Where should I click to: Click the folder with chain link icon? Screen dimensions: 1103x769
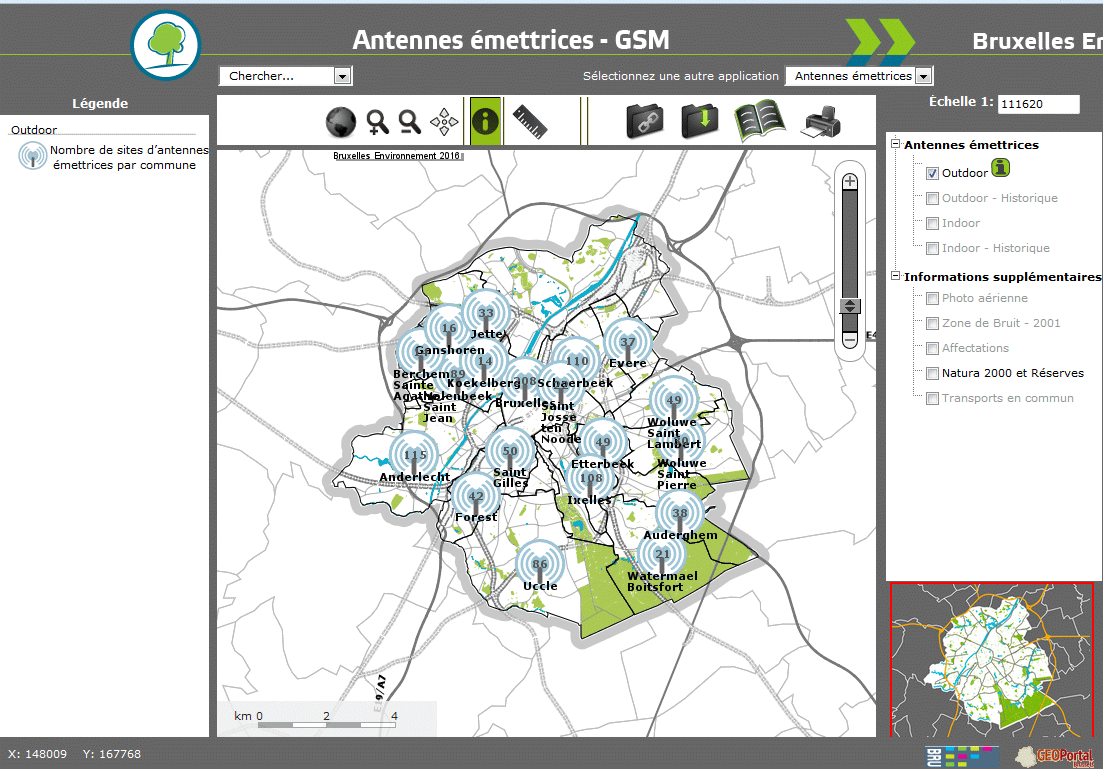645,121
